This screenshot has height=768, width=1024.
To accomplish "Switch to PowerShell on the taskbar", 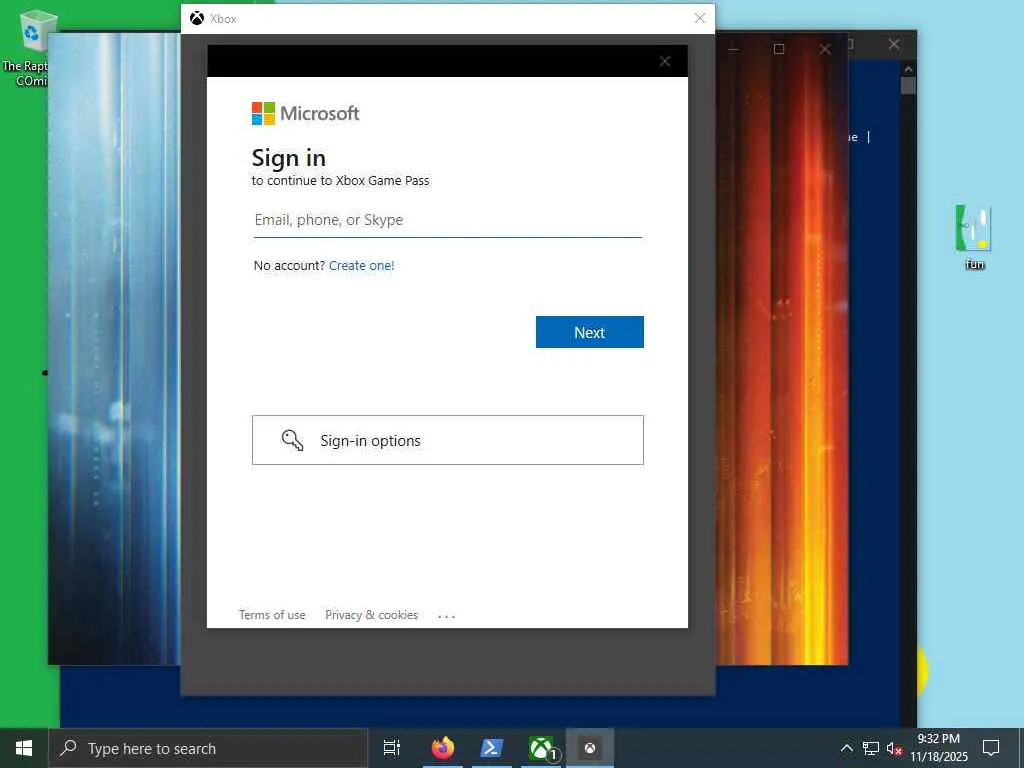I will [491, 748].
